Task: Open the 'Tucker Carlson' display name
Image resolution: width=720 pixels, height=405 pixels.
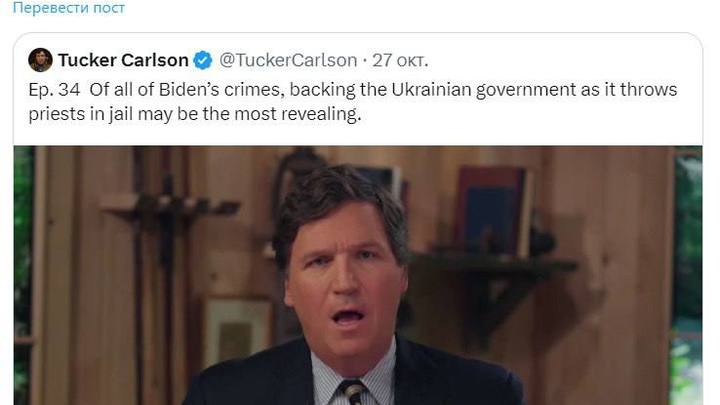Action: click(x=123, y=60)
